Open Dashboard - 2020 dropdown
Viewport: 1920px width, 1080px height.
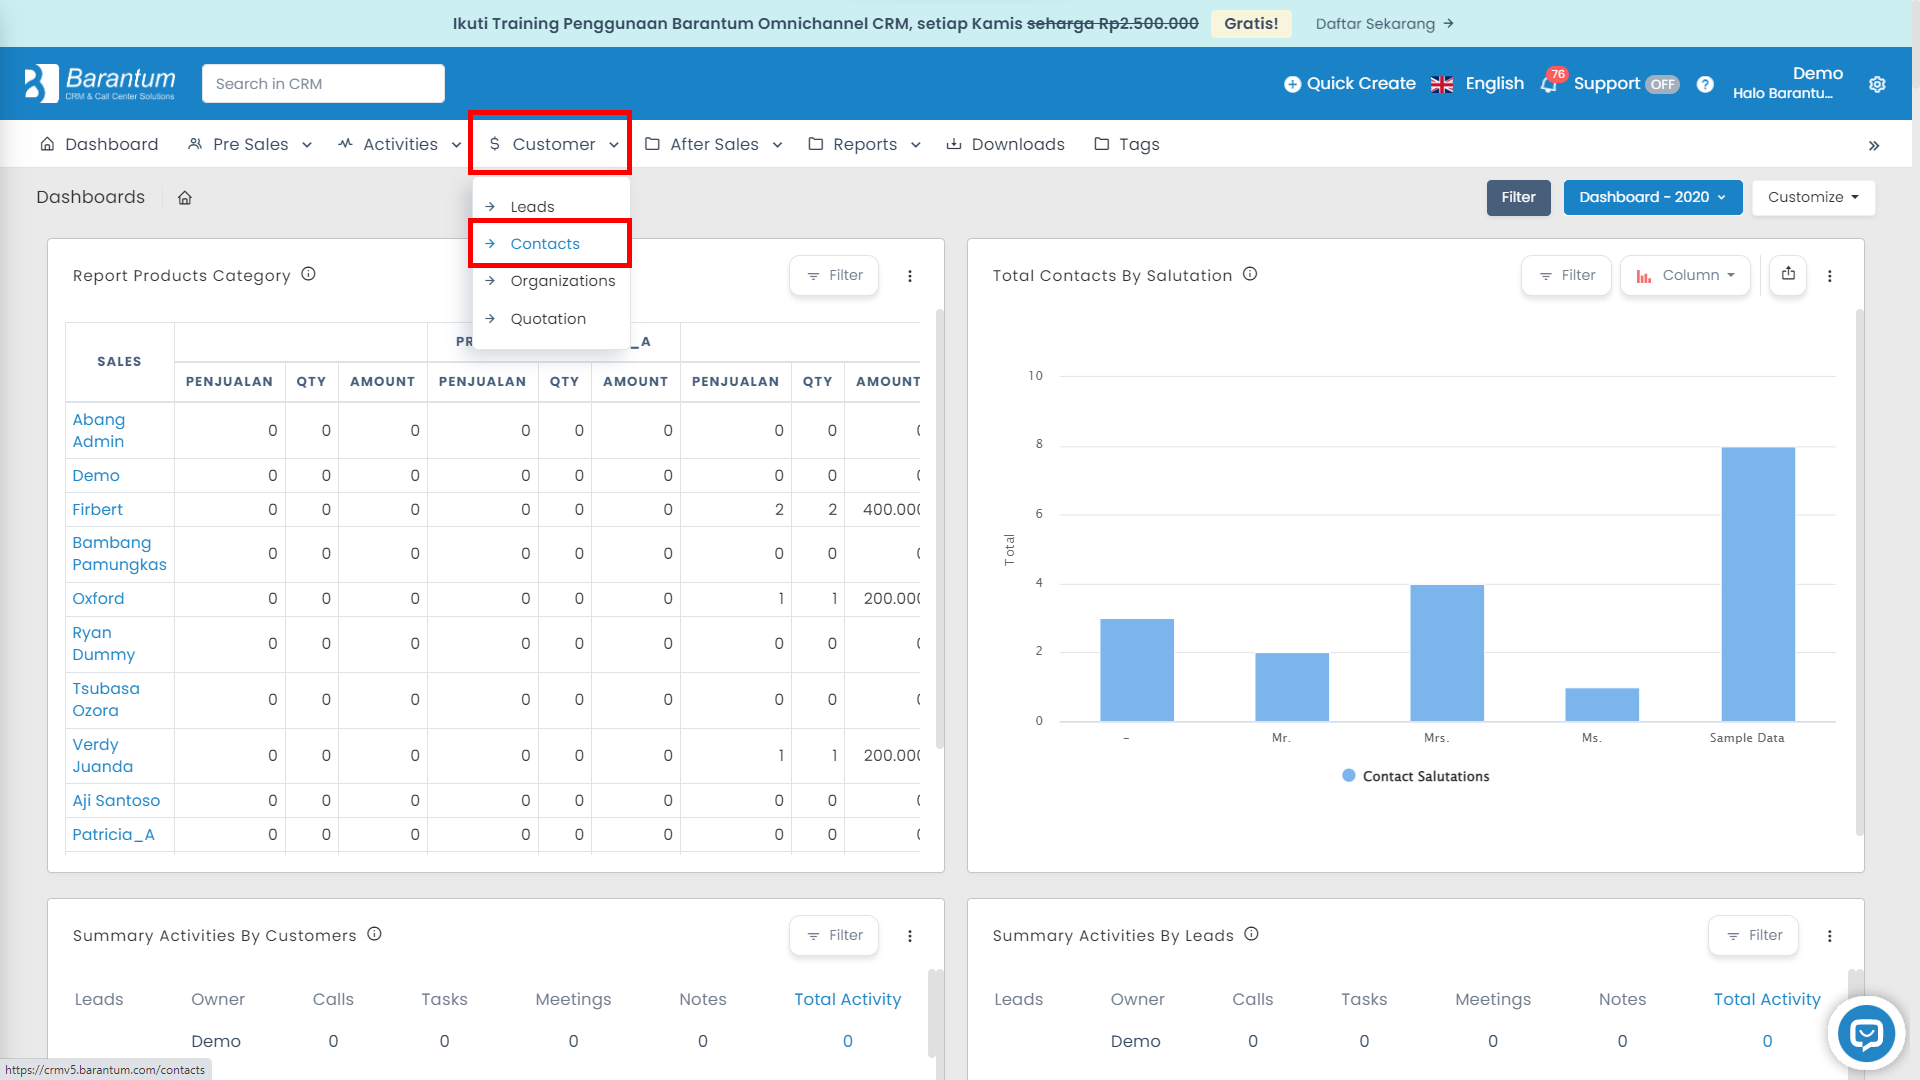pos(1652,197)
